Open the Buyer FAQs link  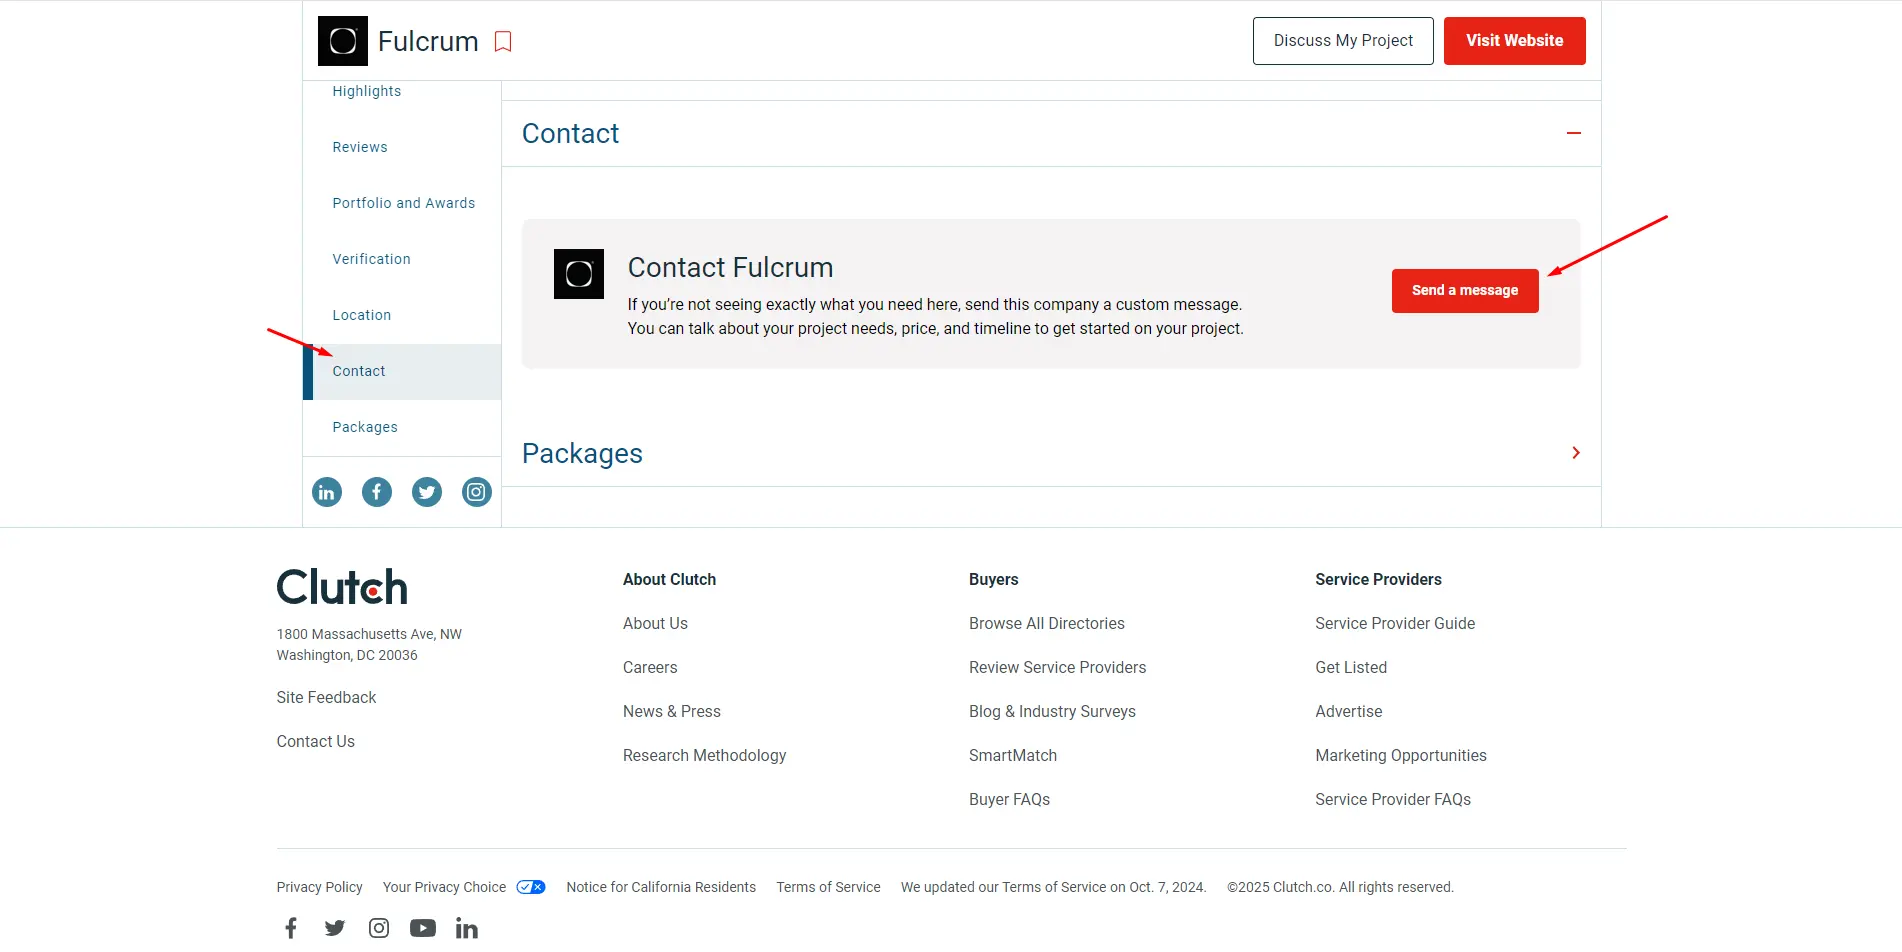[x=1010, y=799]
